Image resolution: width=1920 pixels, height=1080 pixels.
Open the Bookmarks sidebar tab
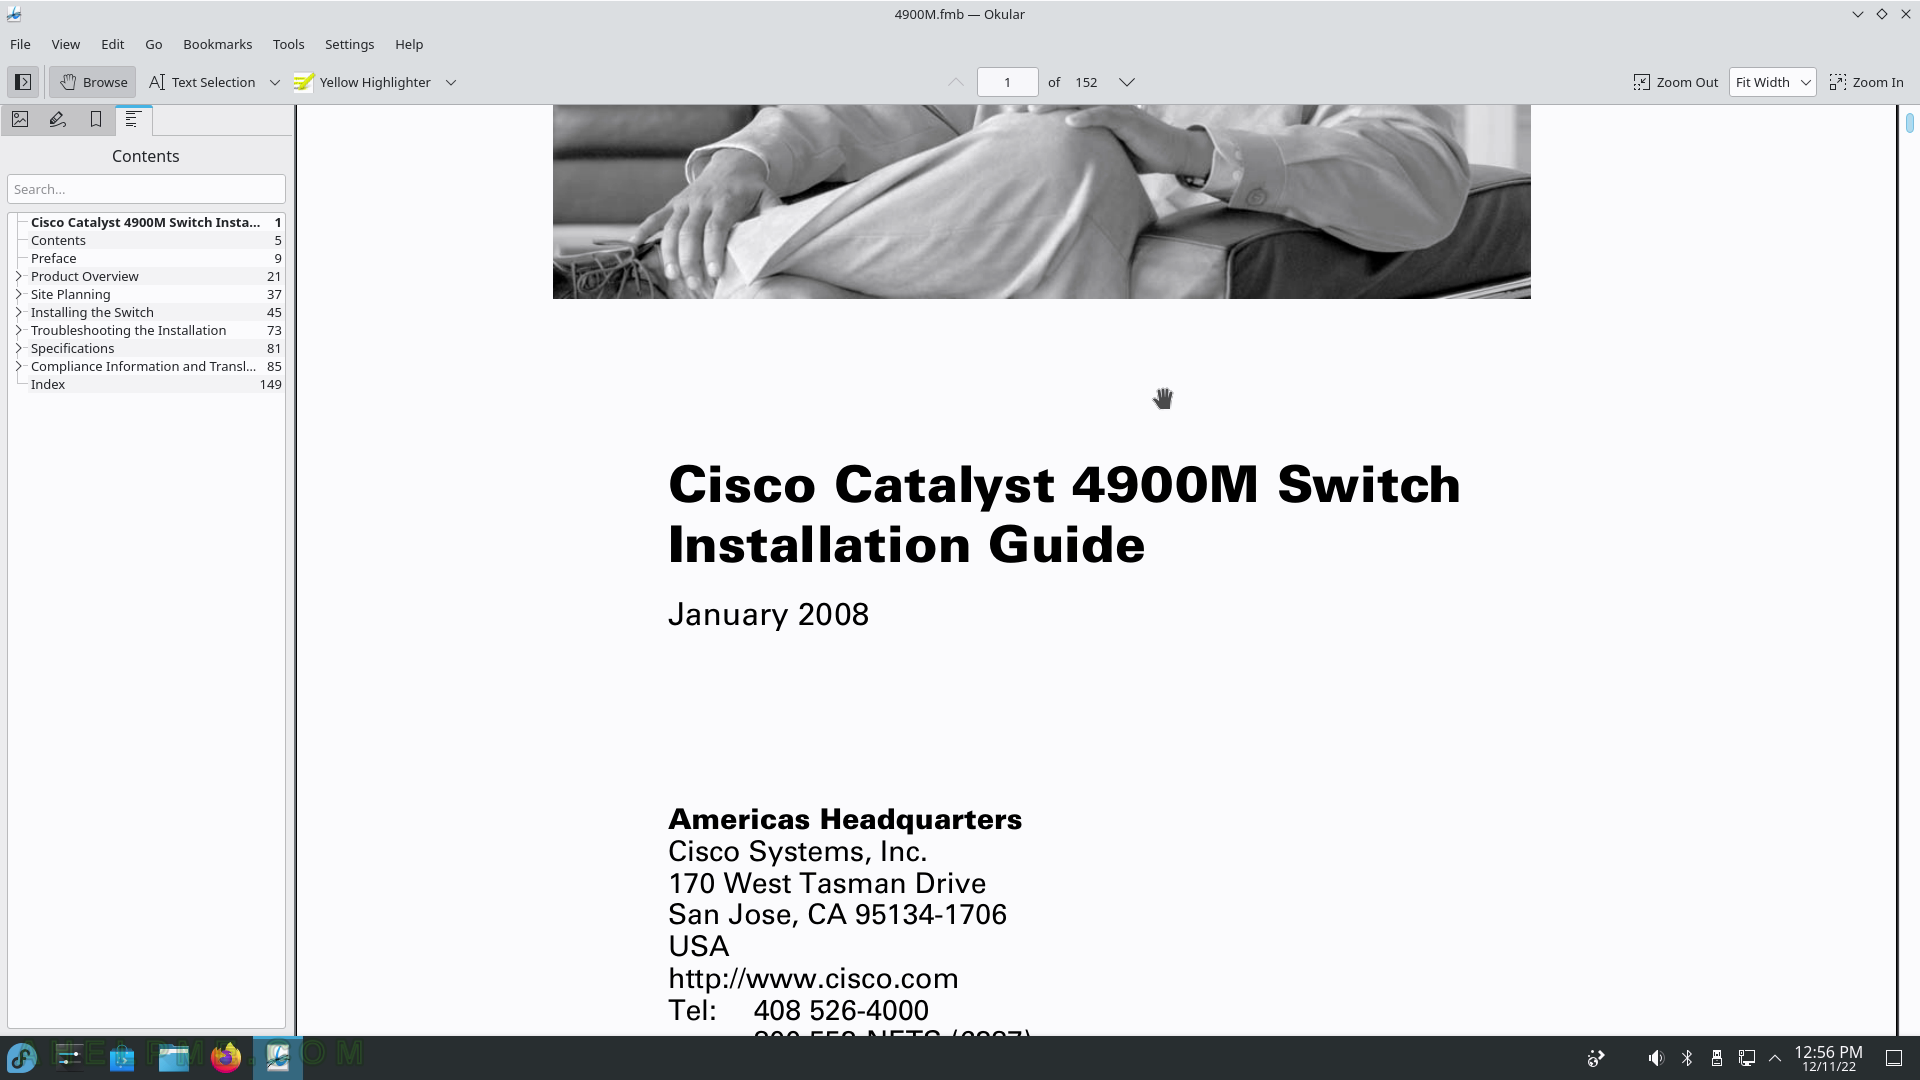[x=96, y=119]
